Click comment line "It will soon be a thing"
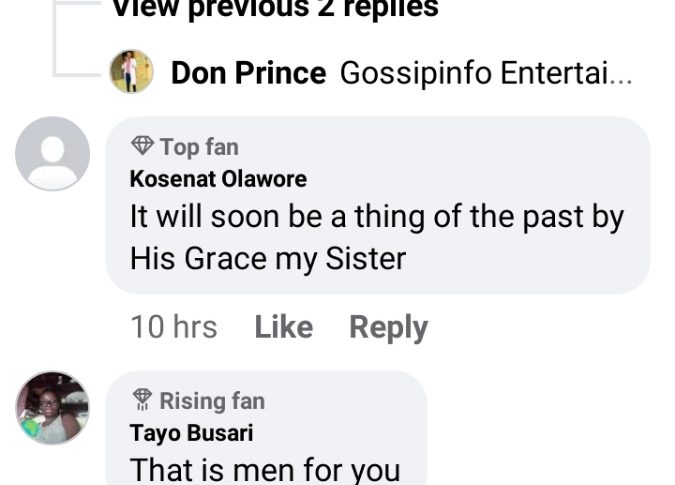The height and width of the screenshot is (485, 675). 377,217
